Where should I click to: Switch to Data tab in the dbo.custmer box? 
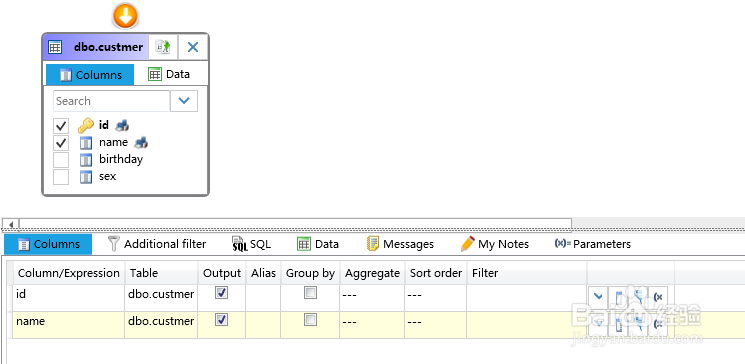coord(169,74)
